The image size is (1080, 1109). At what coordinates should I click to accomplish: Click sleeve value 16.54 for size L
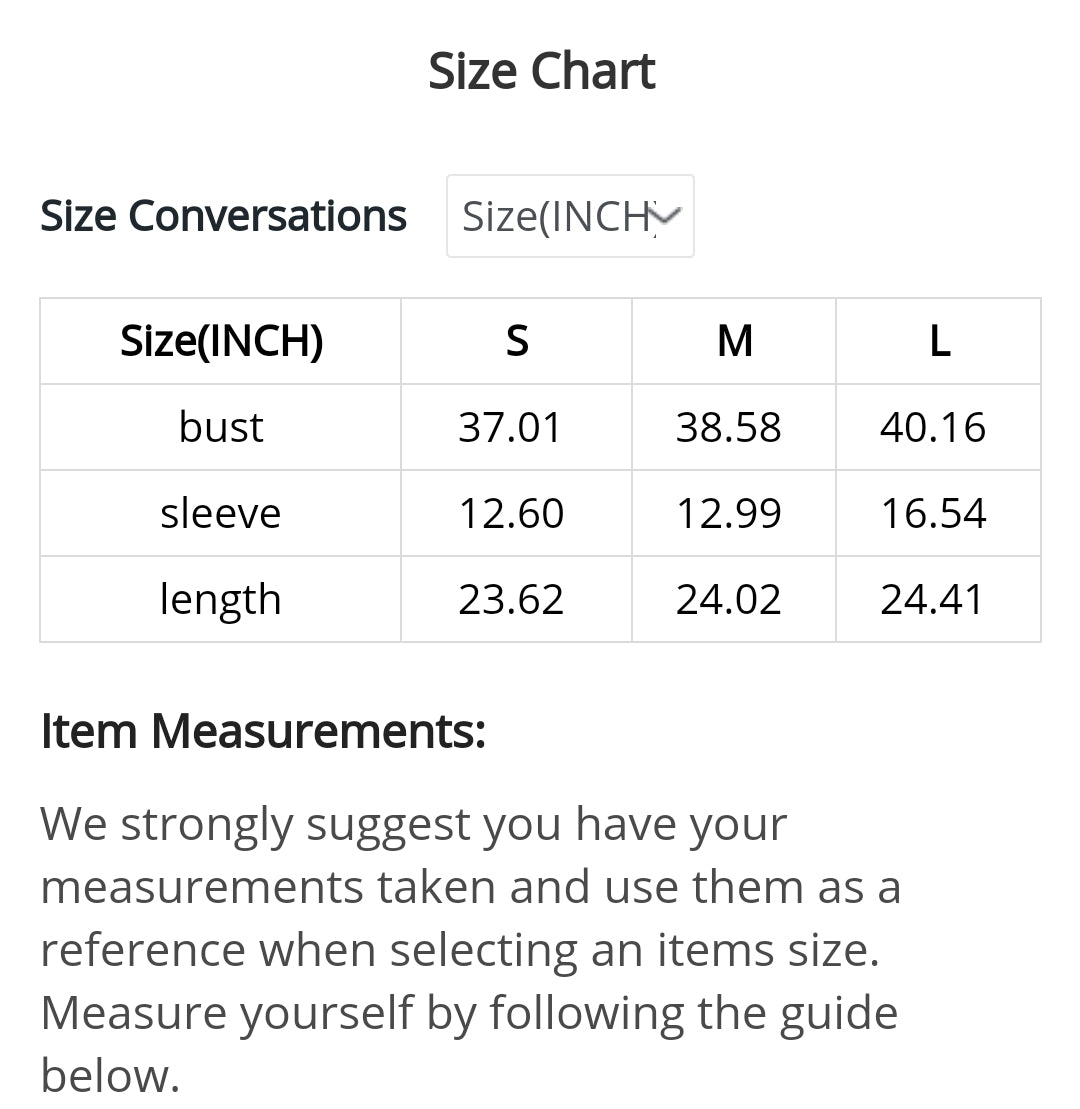pyautogui.click(x=933, y=513)
